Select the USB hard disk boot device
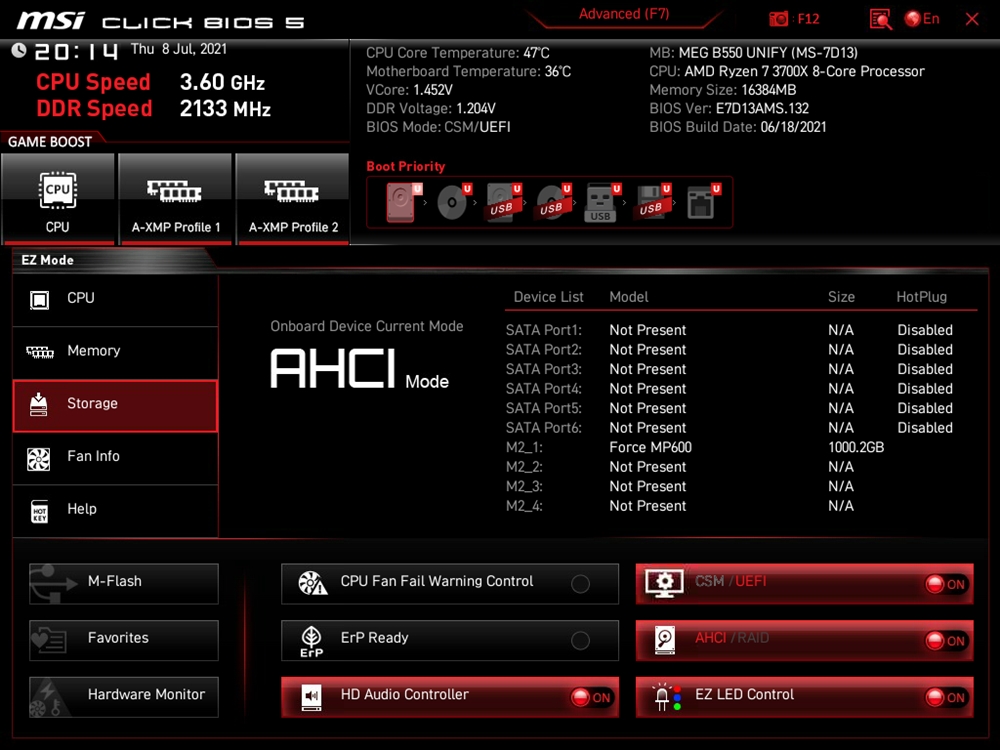Image resolution: width=1000 pixels, height=750 pixels. (503, 202)
